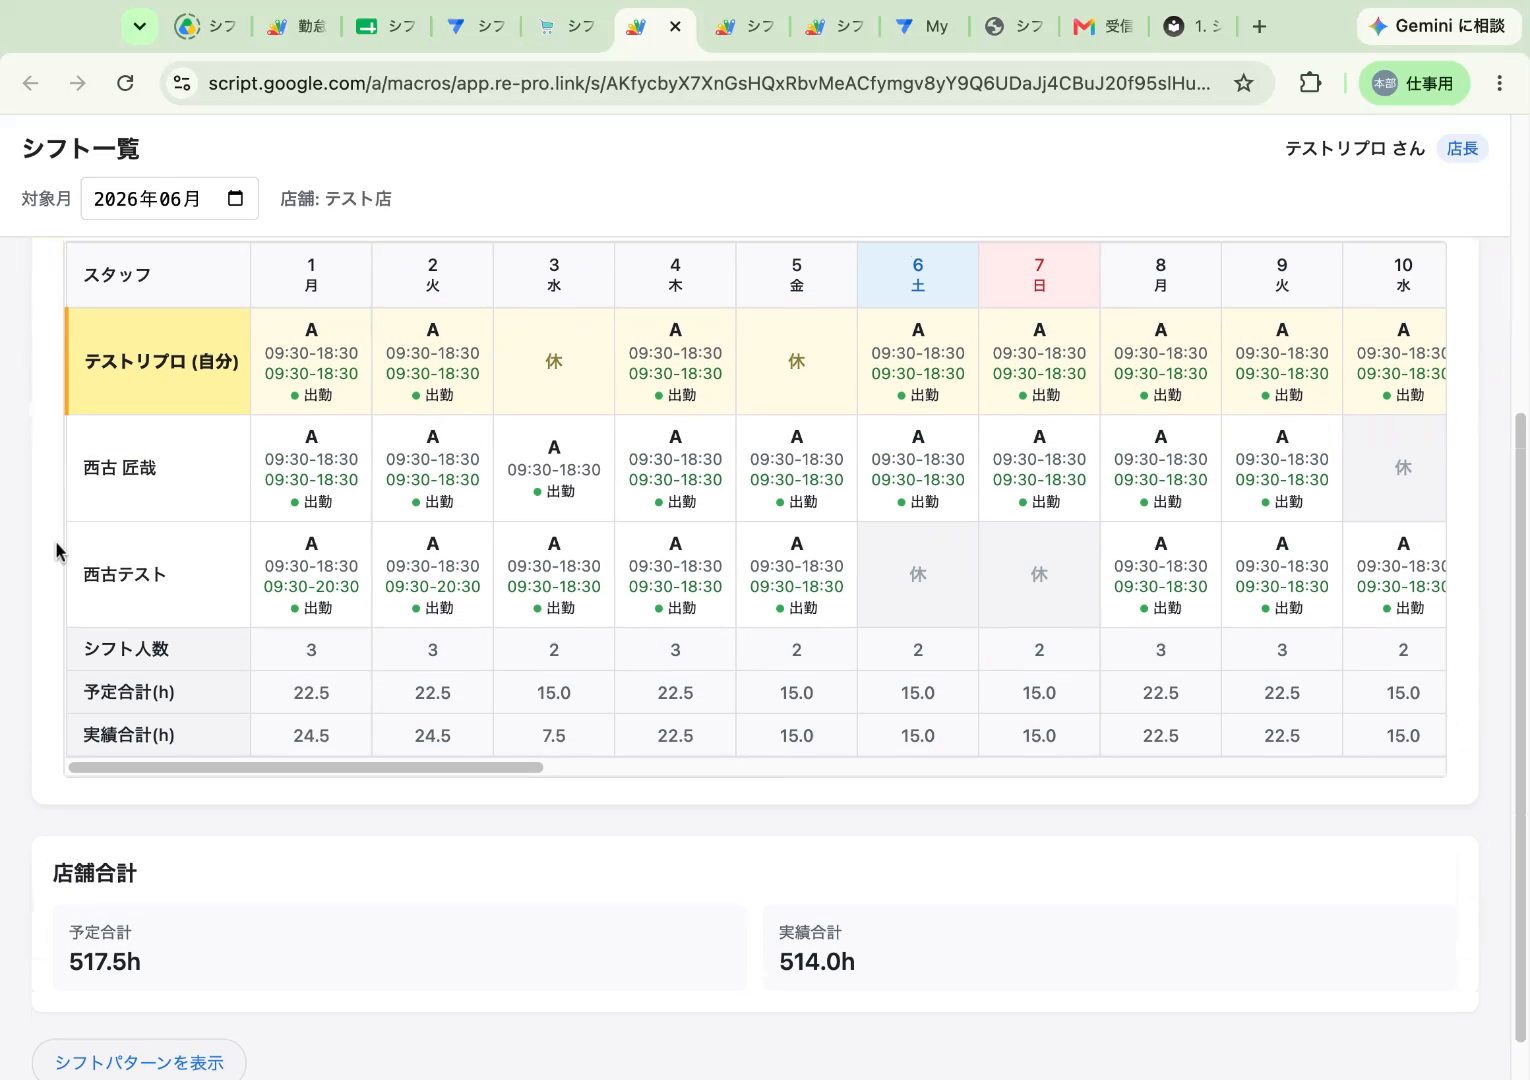Close the active tab with the X
Viewport: 1530px width, 1080px height.
click(x=675, y=27)
